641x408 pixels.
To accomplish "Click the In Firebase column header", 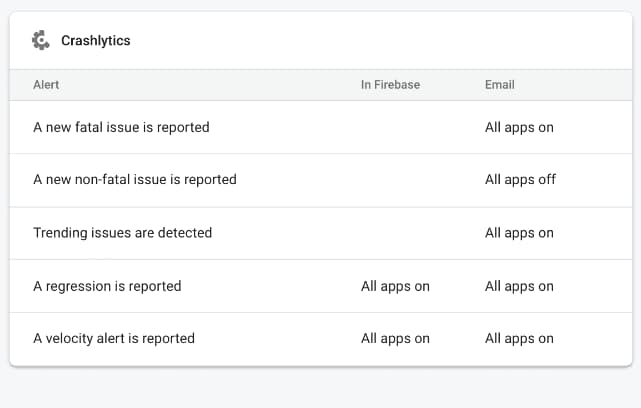I will click(390, 85).
